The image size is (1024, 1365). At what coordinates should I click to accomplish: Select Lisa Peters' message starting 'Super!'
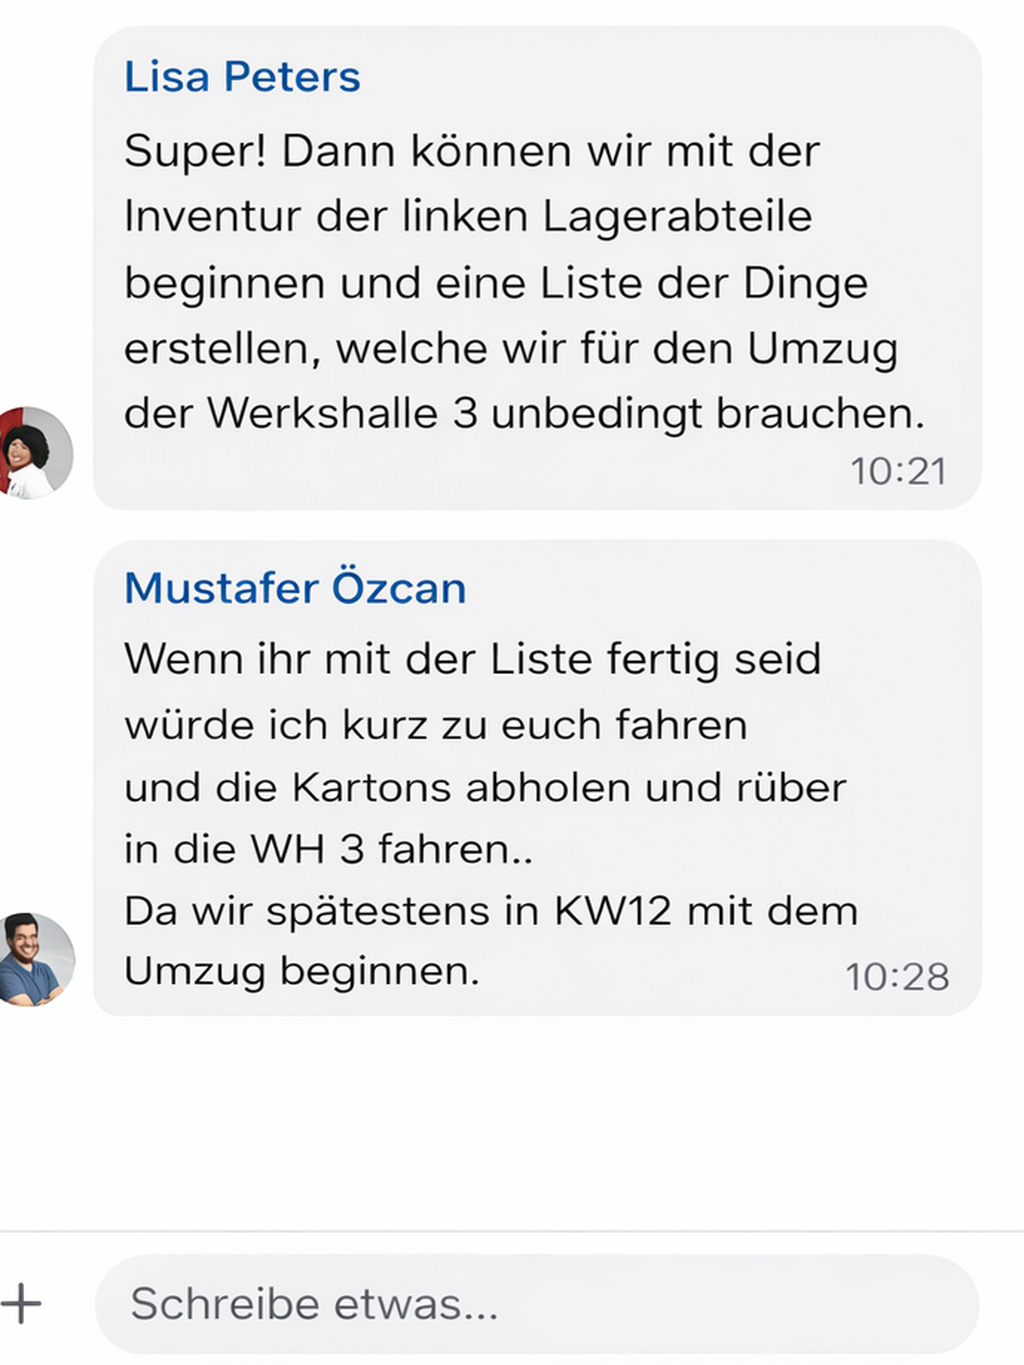point(537,268)
